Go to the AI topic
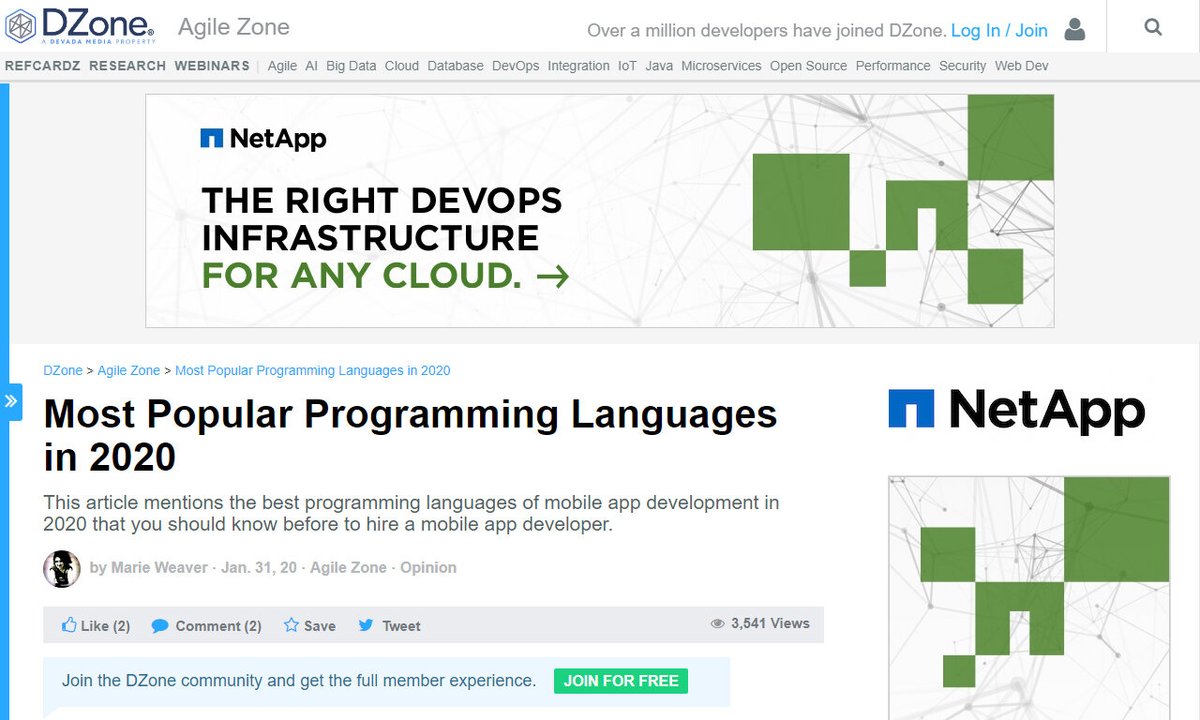 coord(312,66)
